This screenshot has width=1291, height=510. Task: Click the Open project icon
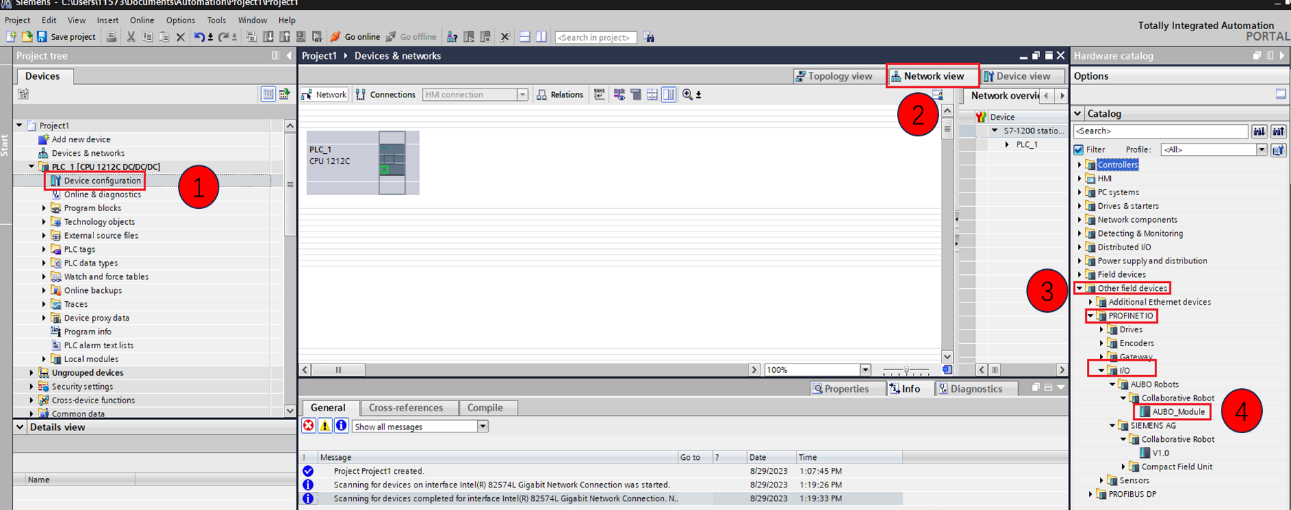point(26,37)
